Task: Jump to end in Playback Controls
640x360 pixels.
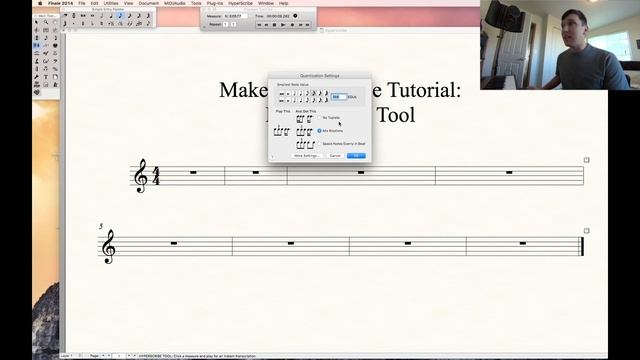Action: 308,25
